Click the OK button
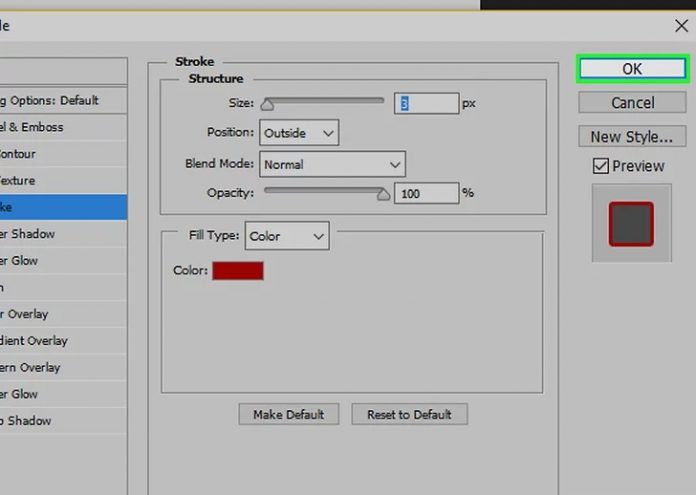Image resolution: width=696 pixels, height=495 pixels. click(x=632, y=69)
